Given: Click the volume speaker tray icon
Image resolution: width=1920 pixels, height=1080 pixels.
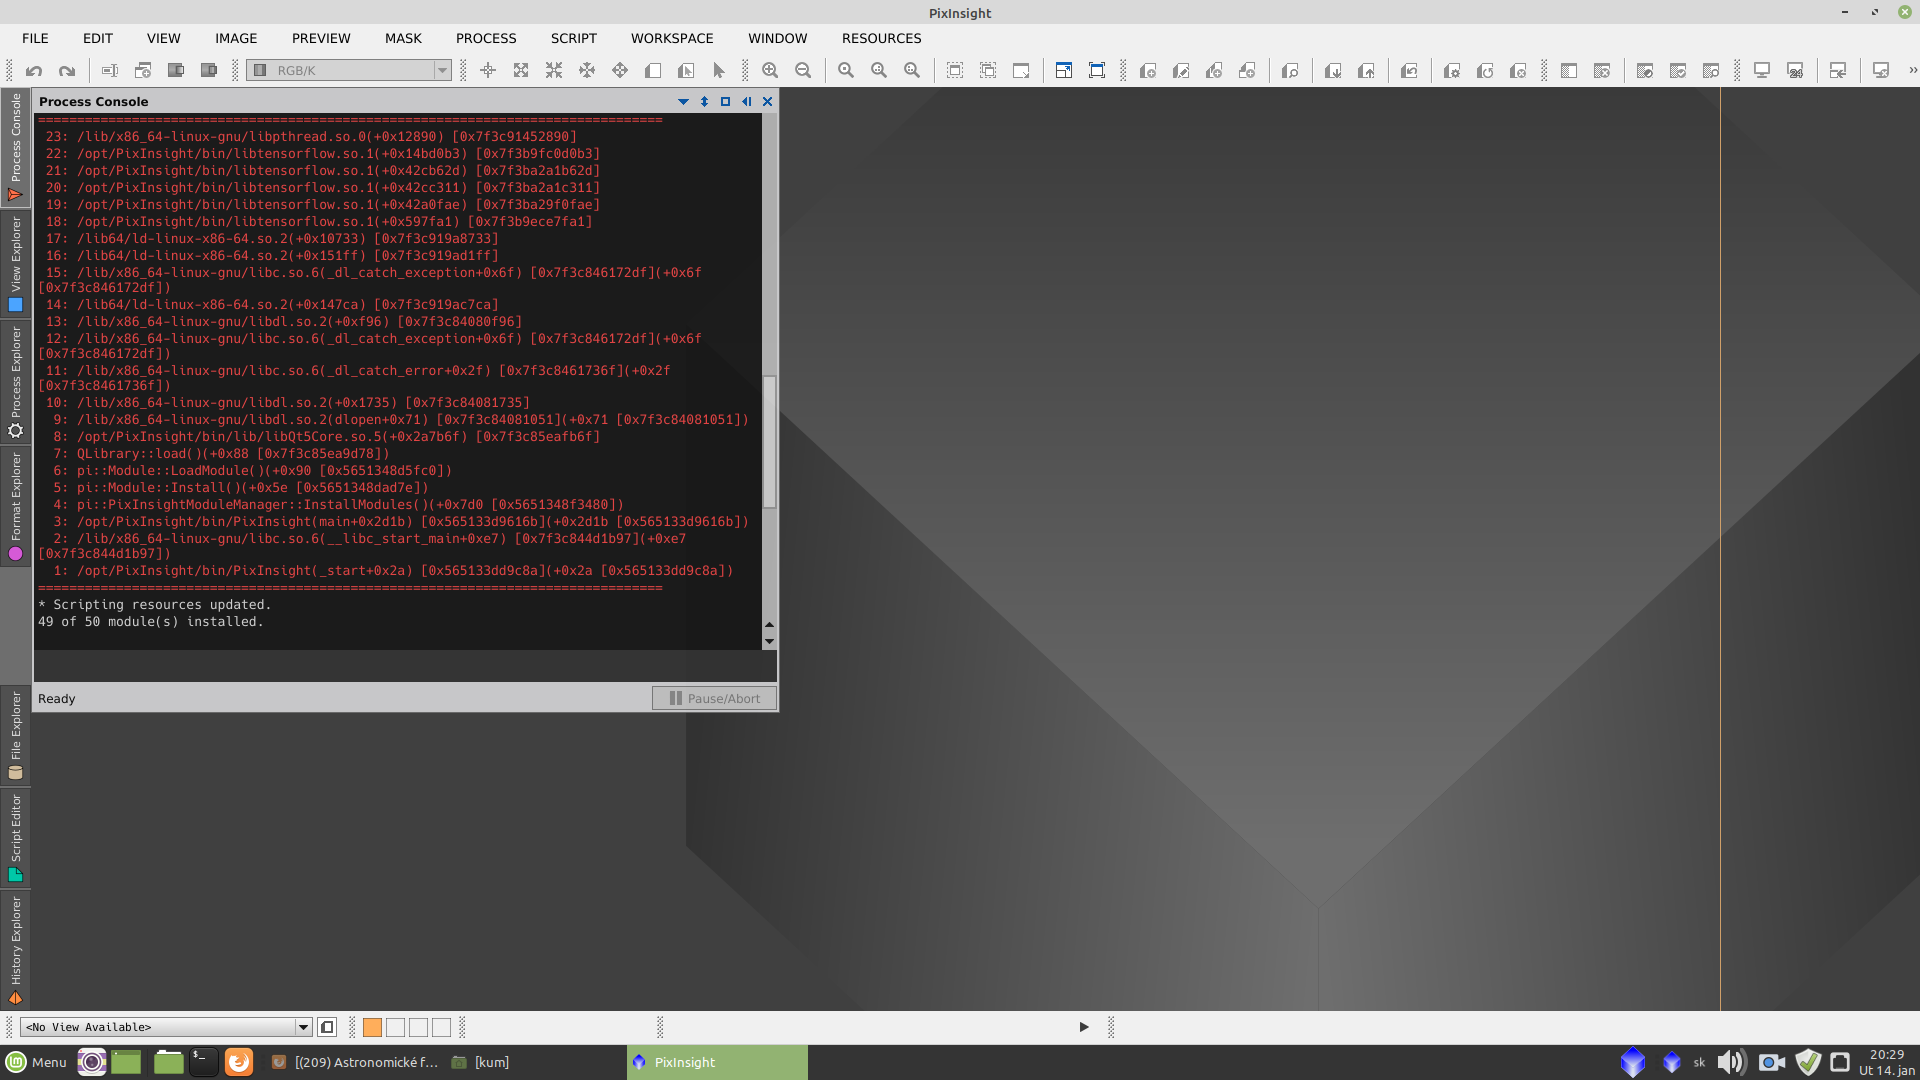Looking at the screenshot, I should coord(1731,1062).
